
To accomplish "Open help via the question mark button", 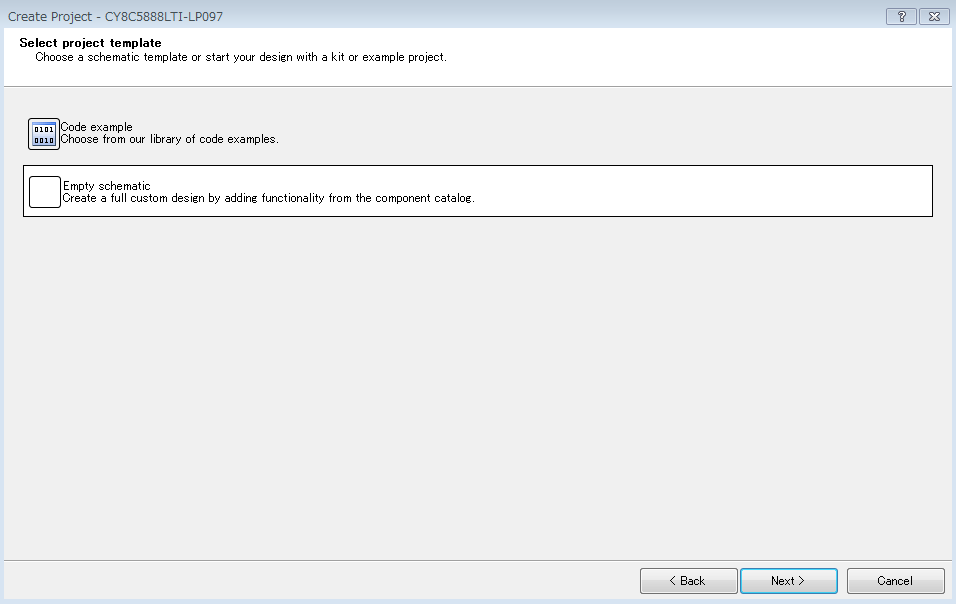I will [901, 16].
